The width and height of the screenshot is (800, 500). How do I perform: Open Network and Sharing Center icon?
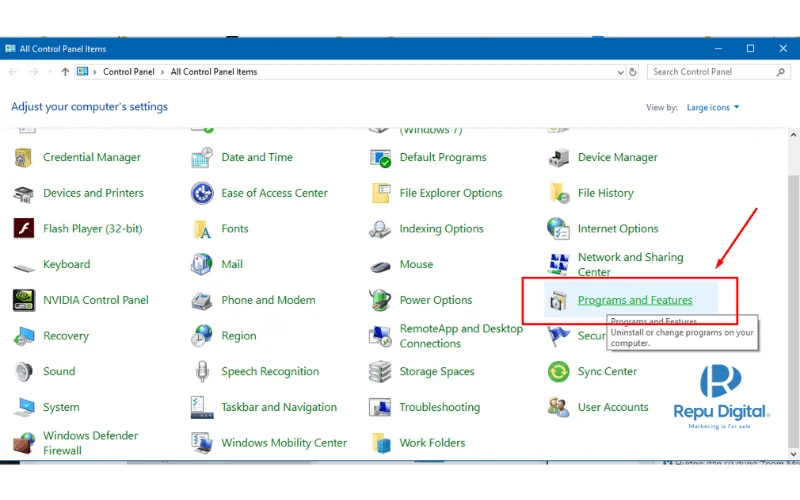[x=559, y=264]
